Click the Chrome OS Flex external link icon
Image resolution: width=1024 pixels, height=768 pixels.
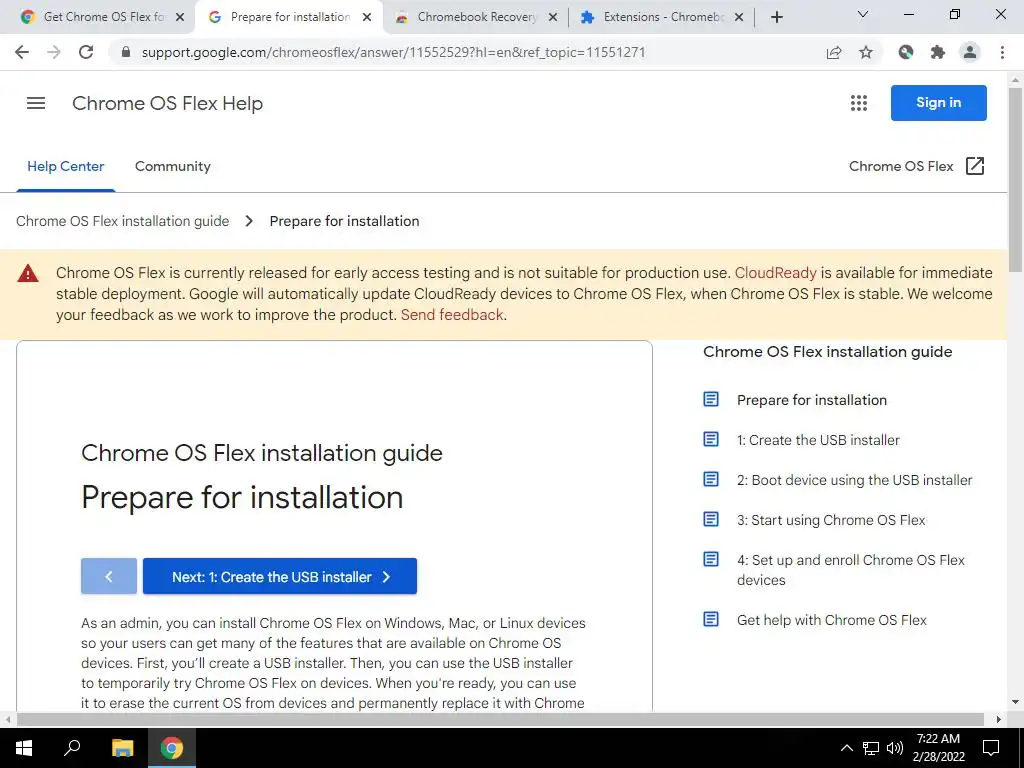pyautogui.click(x=975, y=166)
